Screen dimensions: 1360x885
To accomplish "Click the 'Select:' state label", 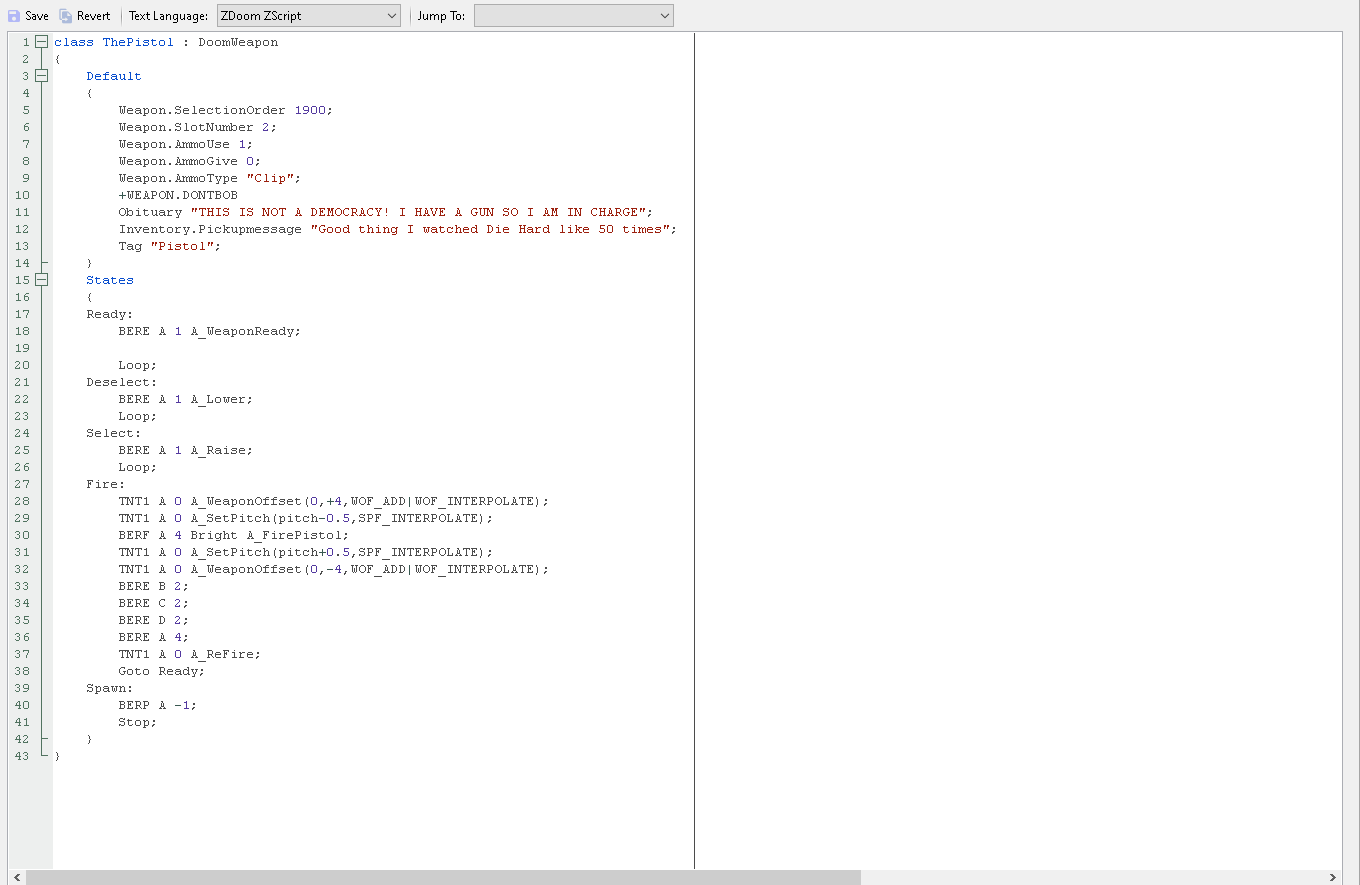I will point(114,433).
